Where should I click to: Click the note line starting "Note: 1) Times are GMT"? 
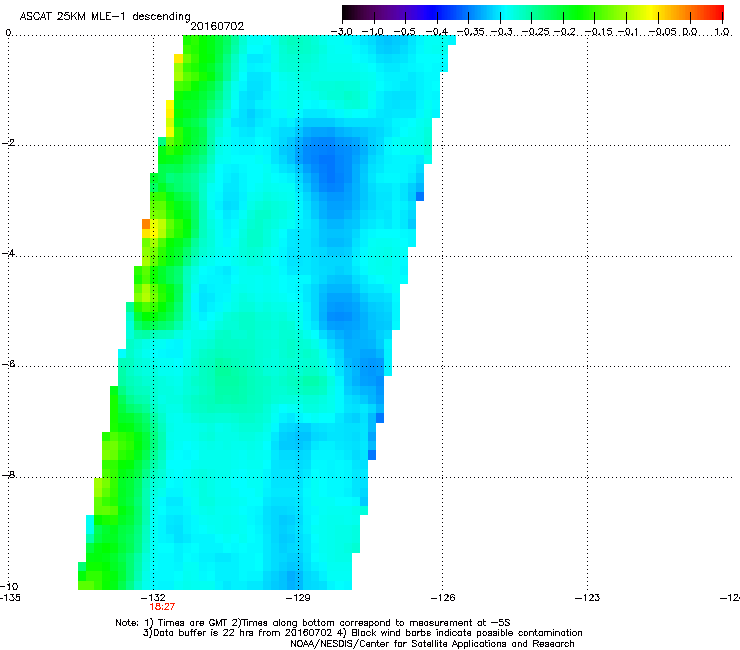(313, 623)
